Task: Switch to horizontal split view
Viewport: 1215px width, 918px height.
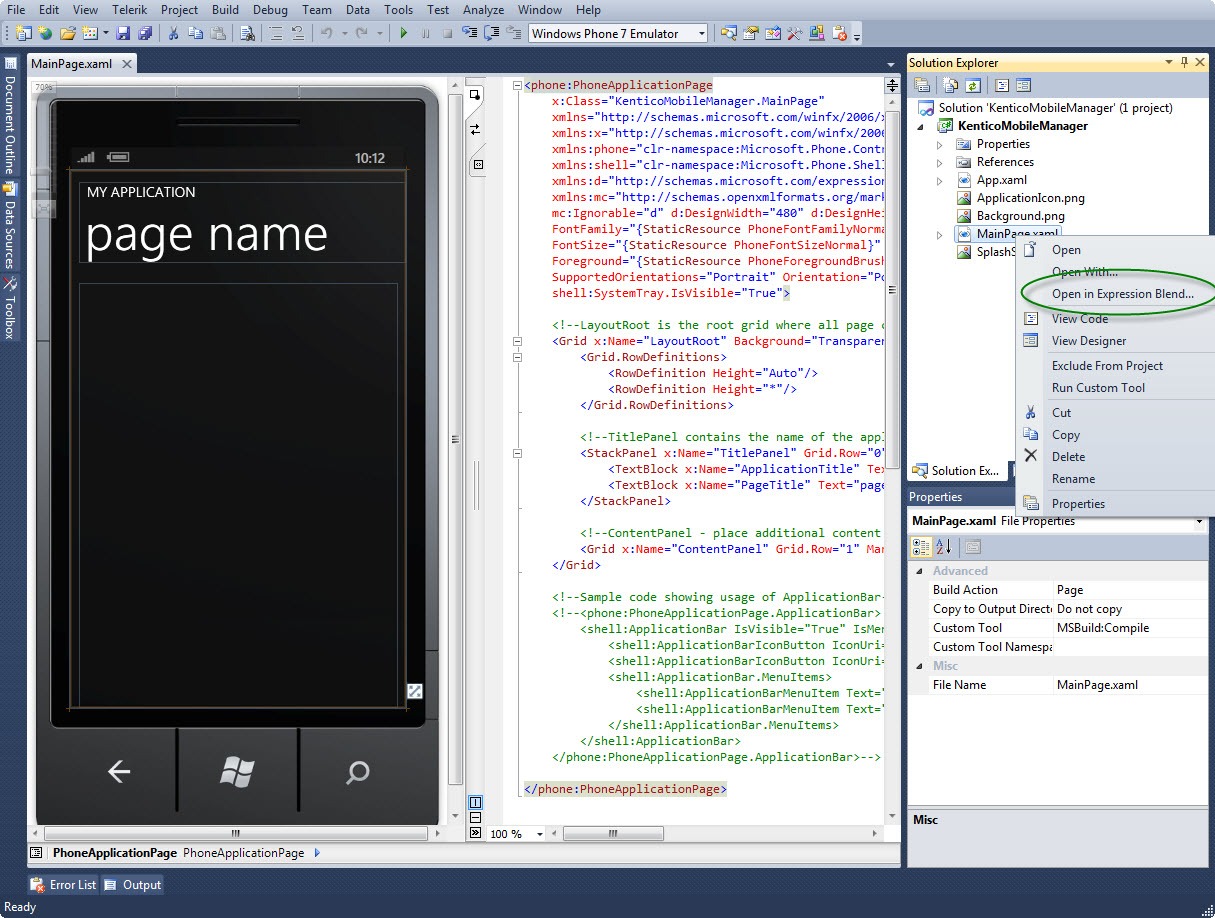Action: (x=475, y=817)
